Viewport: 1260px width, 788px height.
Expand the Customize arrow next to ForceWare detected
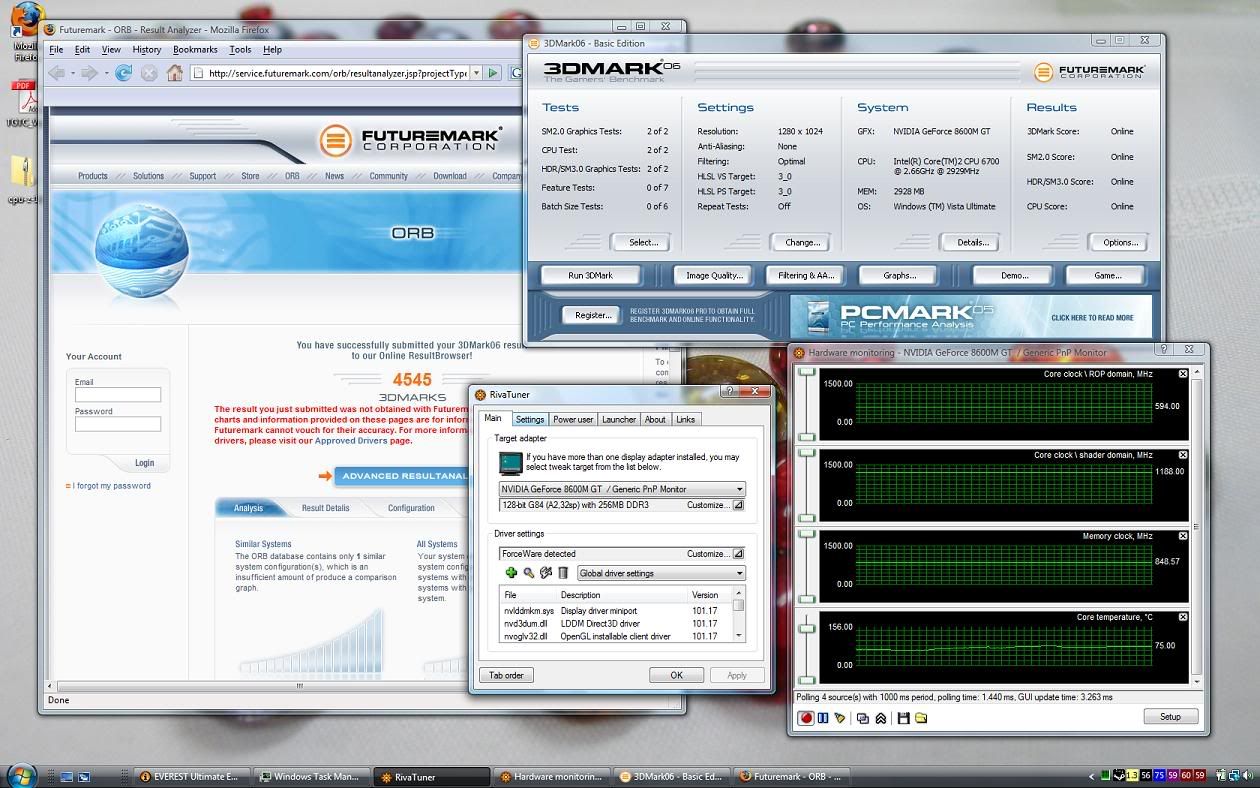tap(738, 553)
